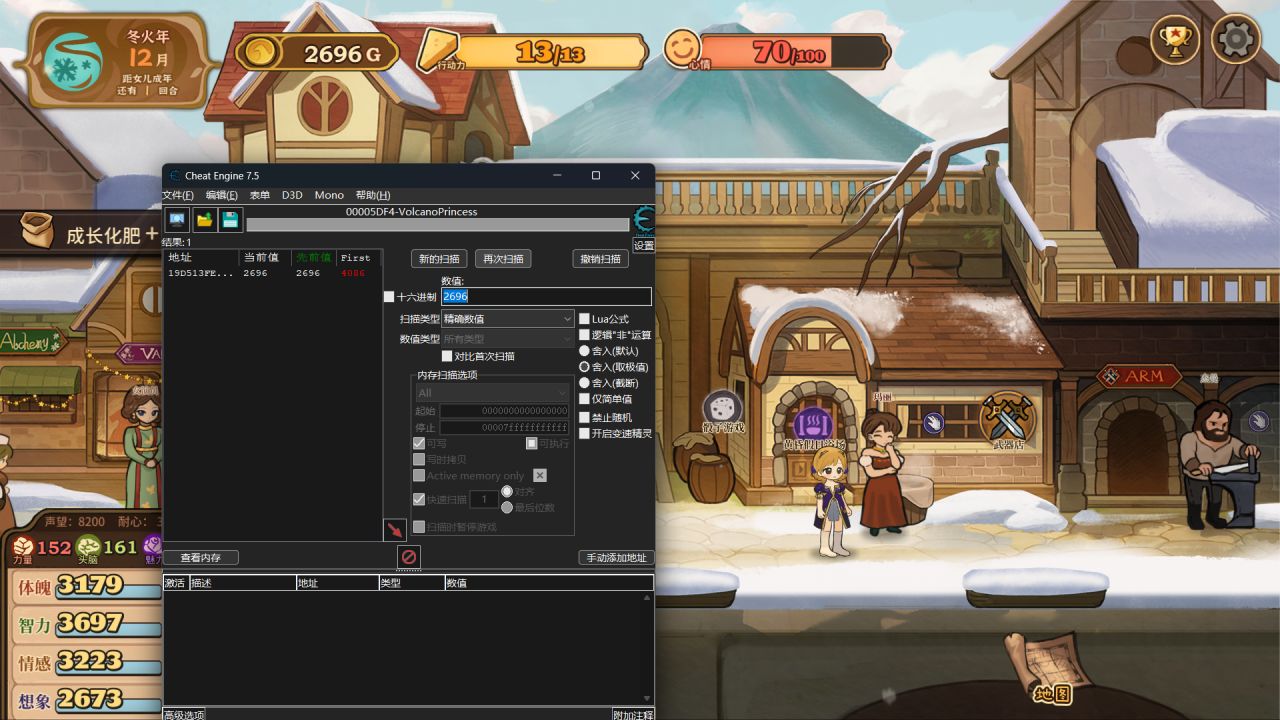Click the dice 骰子游戏 icon
The height and width of the screenshot is (720, 1280).
tap(721, 408)
